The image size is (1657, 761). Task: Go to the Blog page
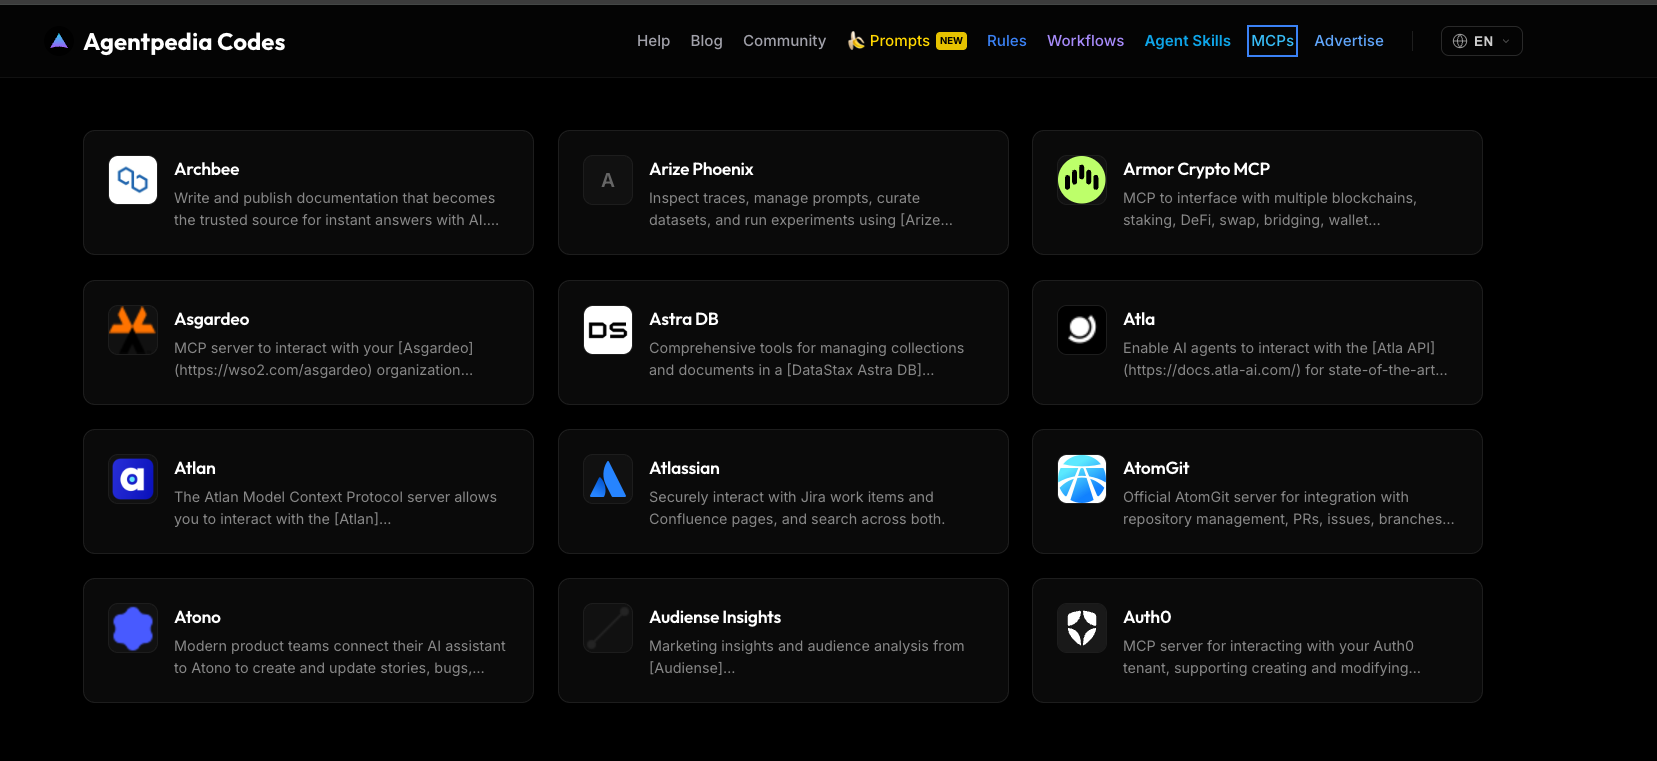(706, 41)
